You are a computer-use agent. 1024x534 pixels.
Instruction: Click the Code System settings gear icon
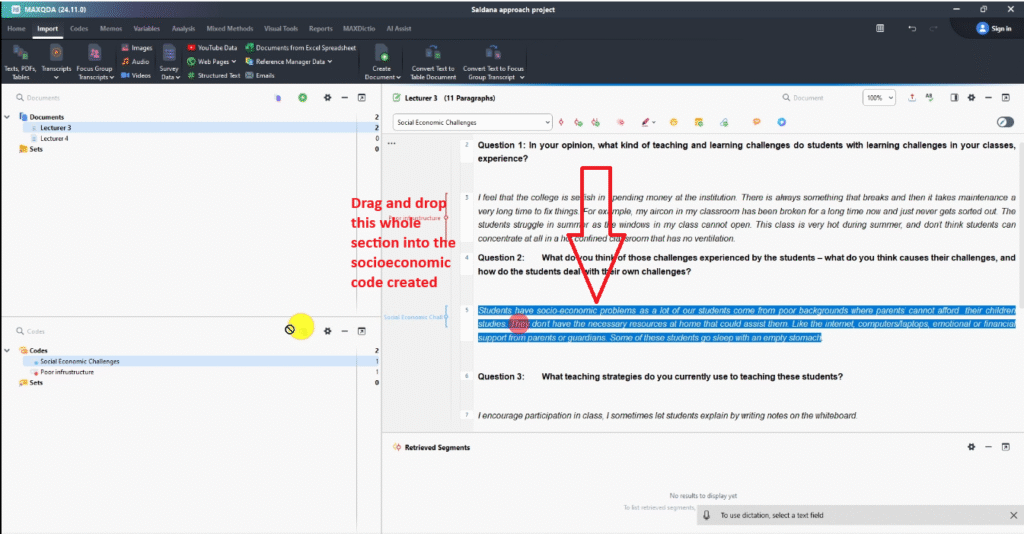click(x=327, y=330)
